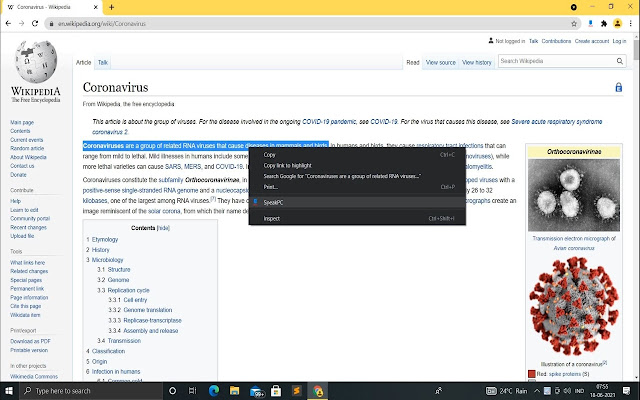640x400 pixels.
Task: Open the View source tab
Action: tap(440, 62)
